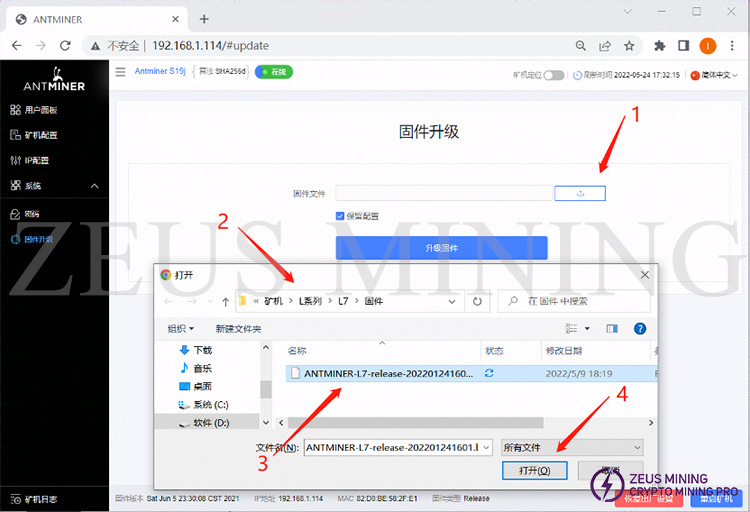Open the password page in the sidebar
This screenshot has height=512, width=750.
[x=25, y=214]
